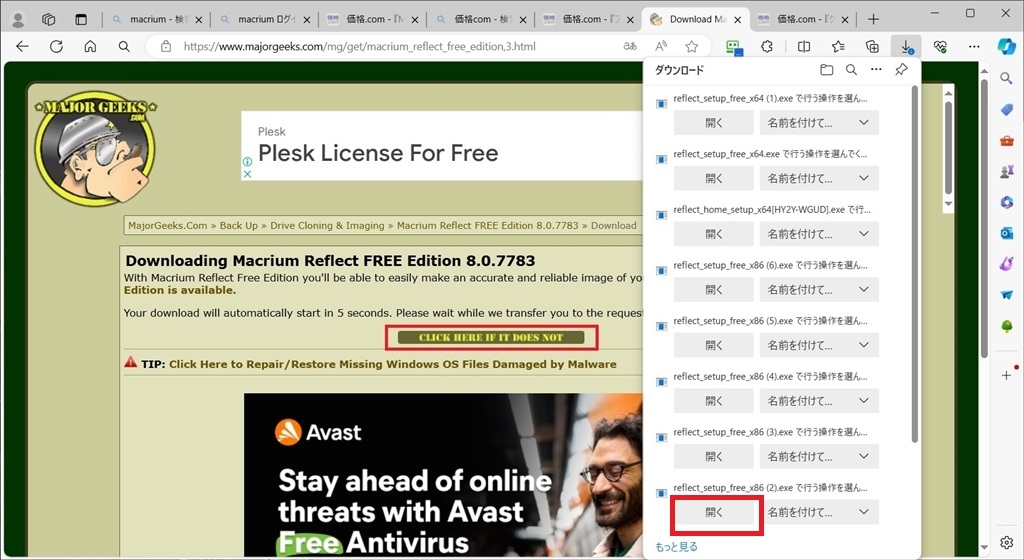This screenshot has width=1024, height=560.
Task: Toggle the vertical tabs icon
Action: tap(81, 20)
